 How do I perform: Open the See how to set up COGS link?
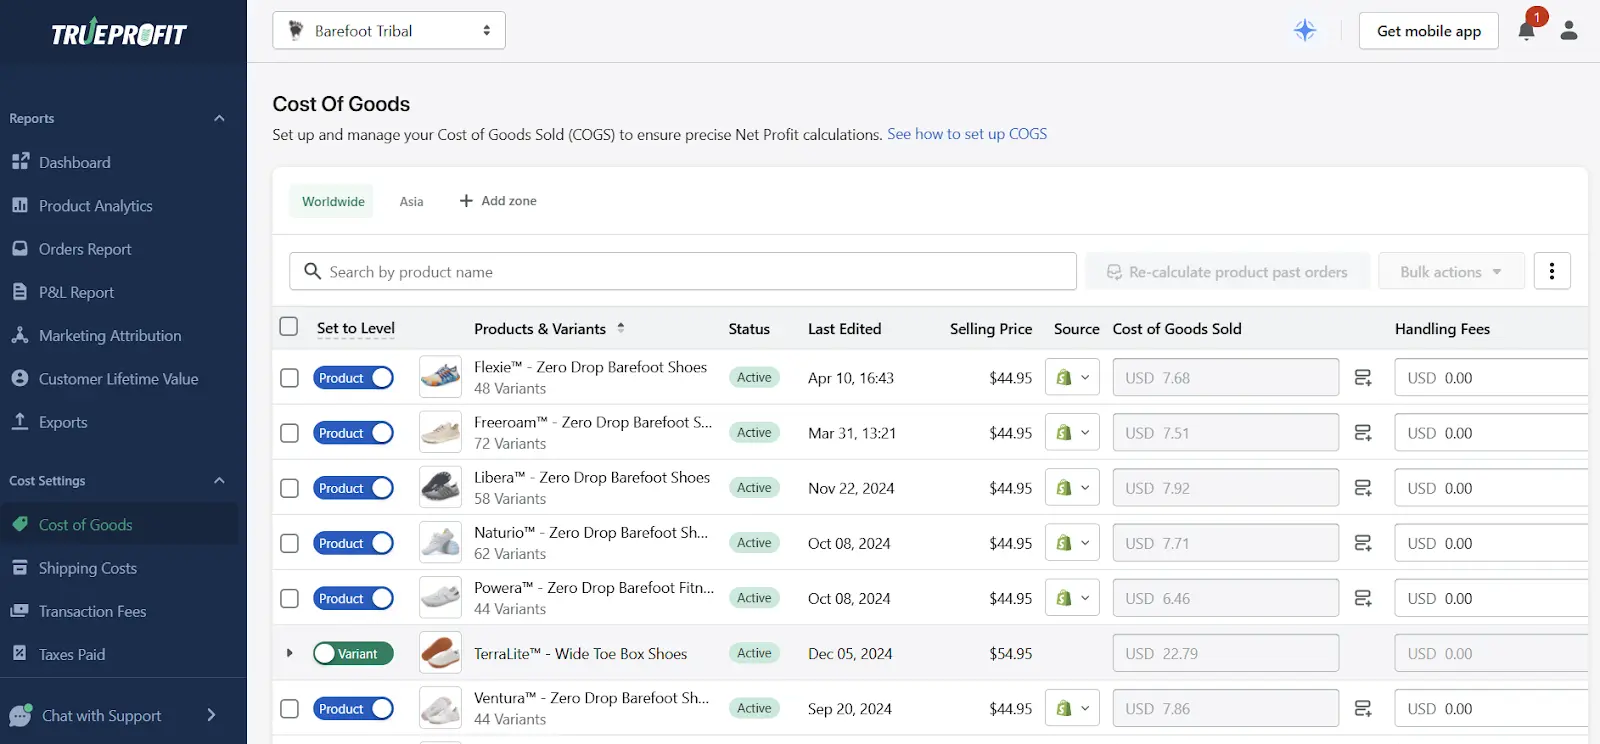coord(966,134)
